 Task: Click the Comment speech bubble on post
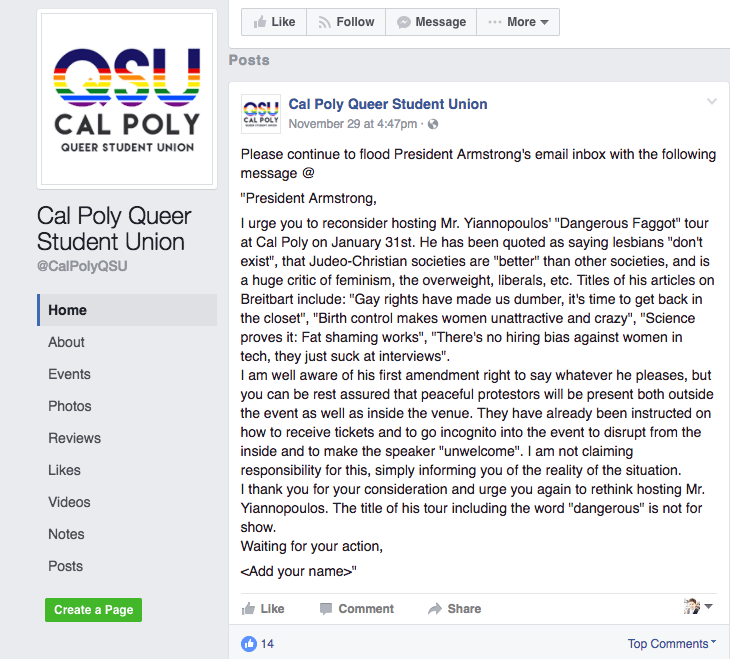click(357, 609)
